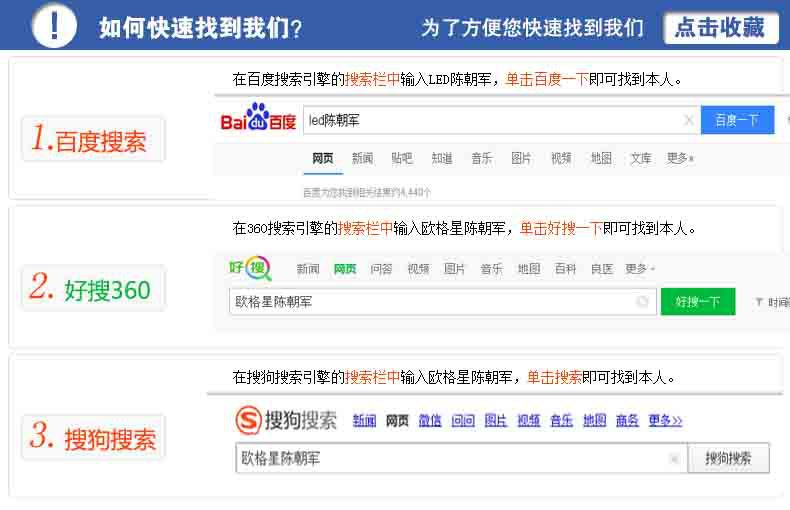Open the Baidu 音乐 tab

click(x=482, y=159)
